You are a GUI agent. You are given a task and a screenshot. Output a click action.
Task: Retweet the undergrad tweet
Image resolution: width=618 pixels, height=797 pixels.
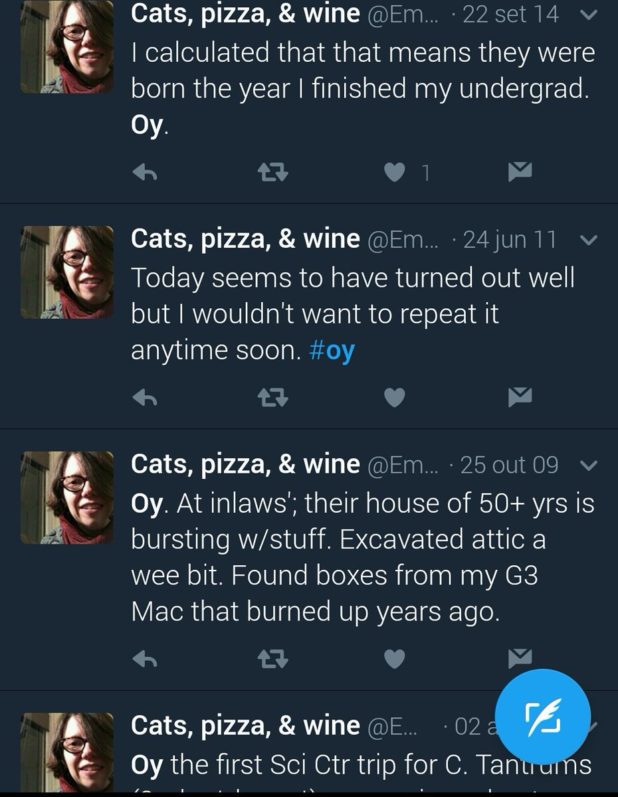(271, 173)
